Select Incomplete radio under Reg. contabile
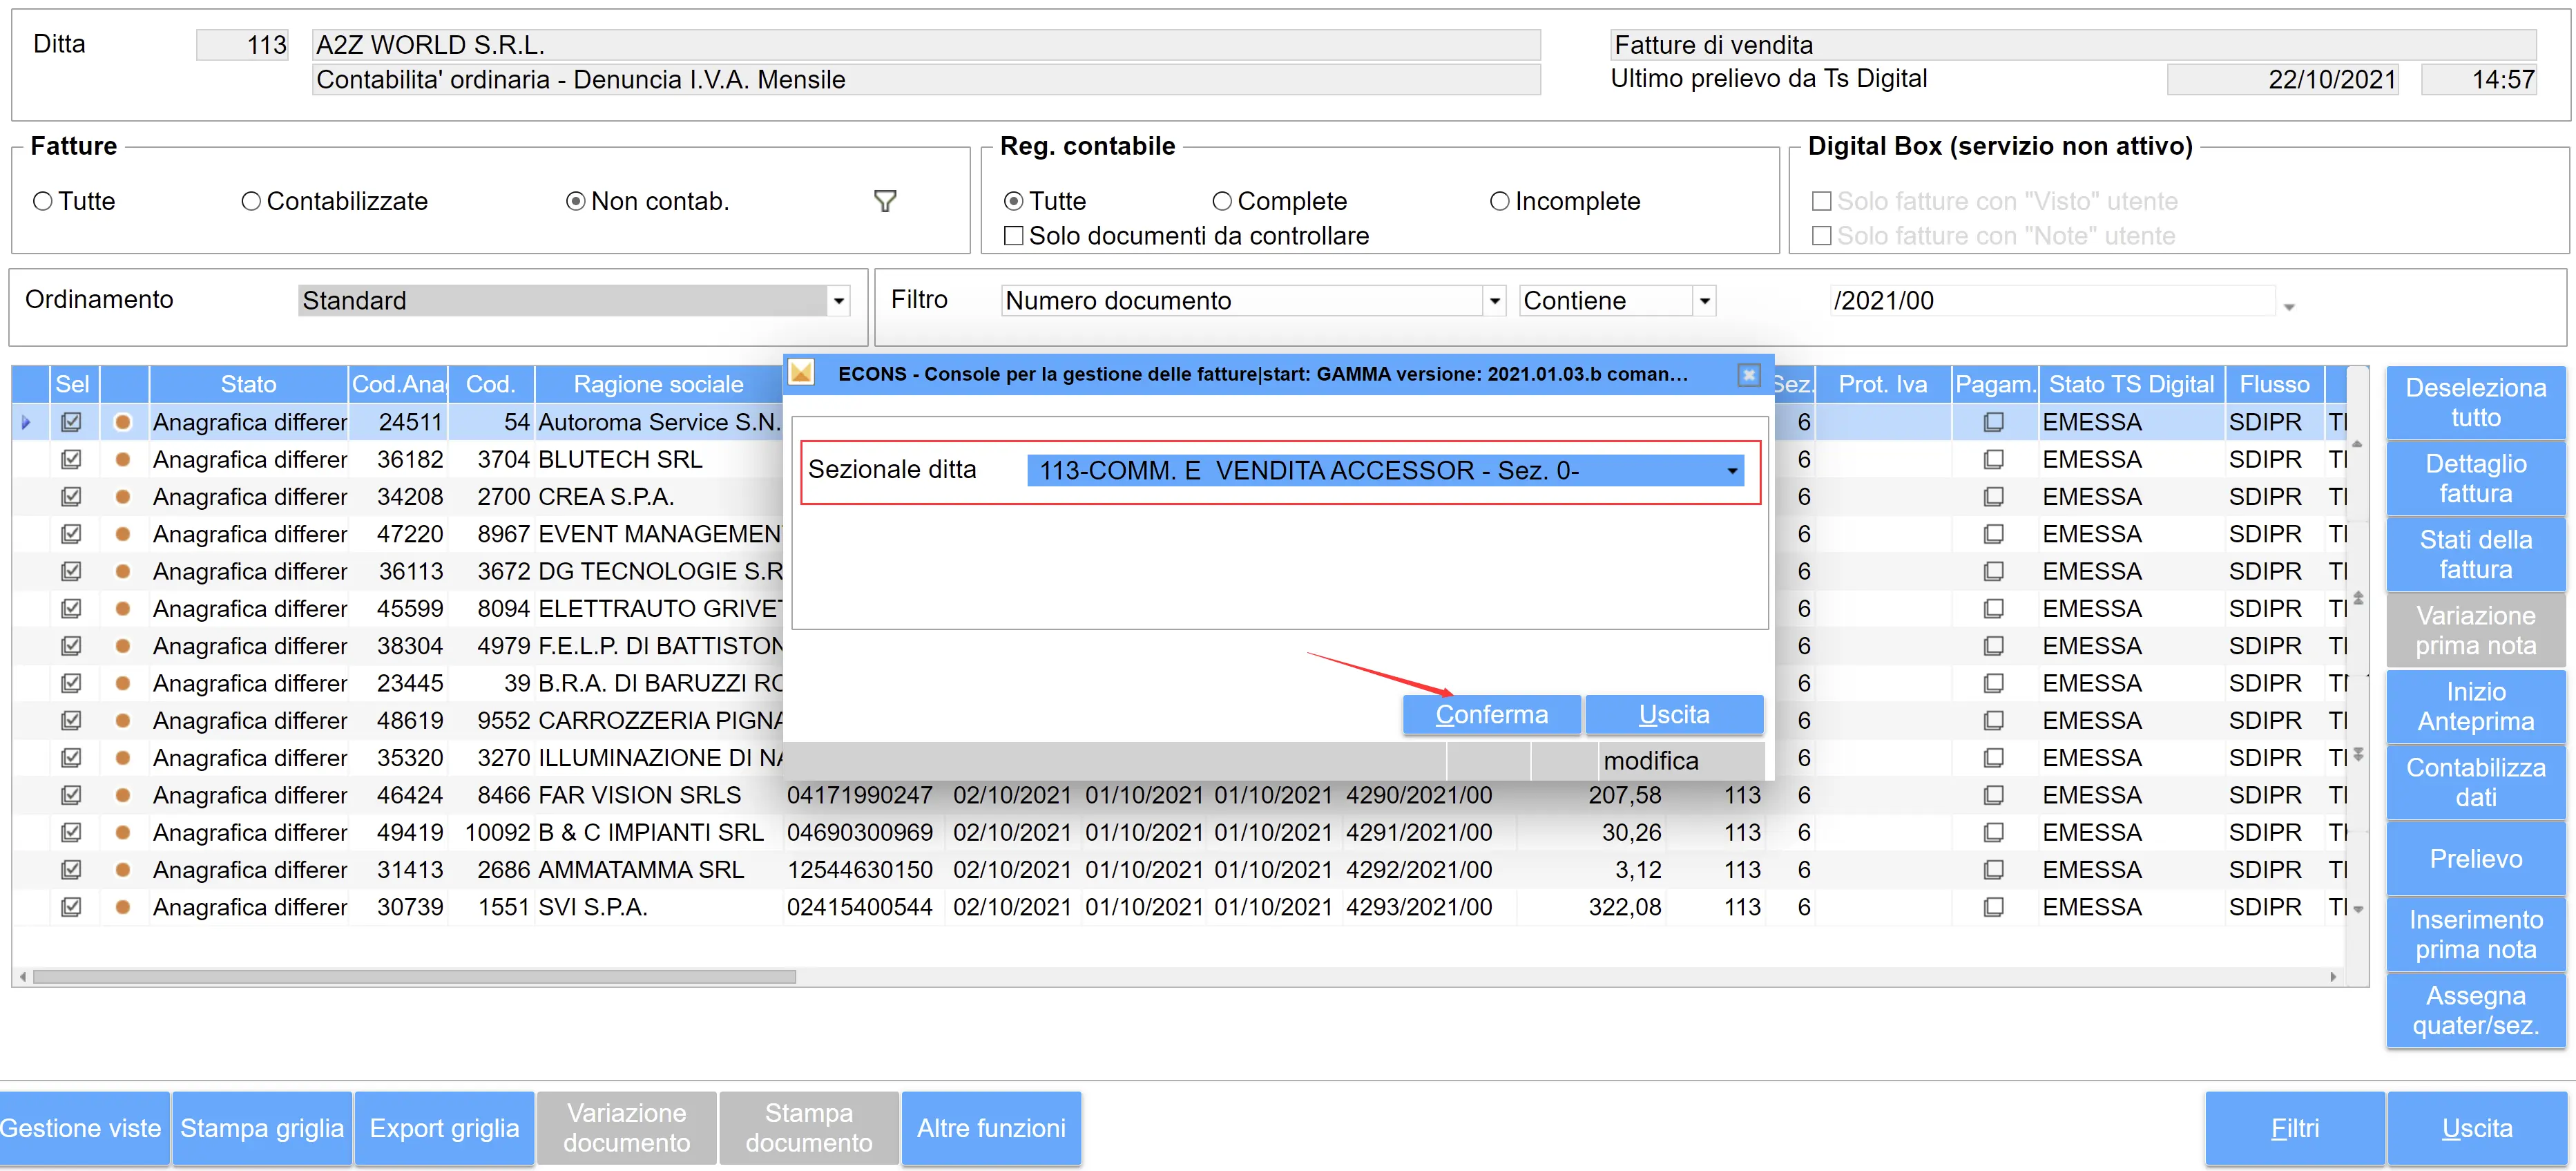This screenshot has height=1171, width=2576. click(x=1499, y=202)
